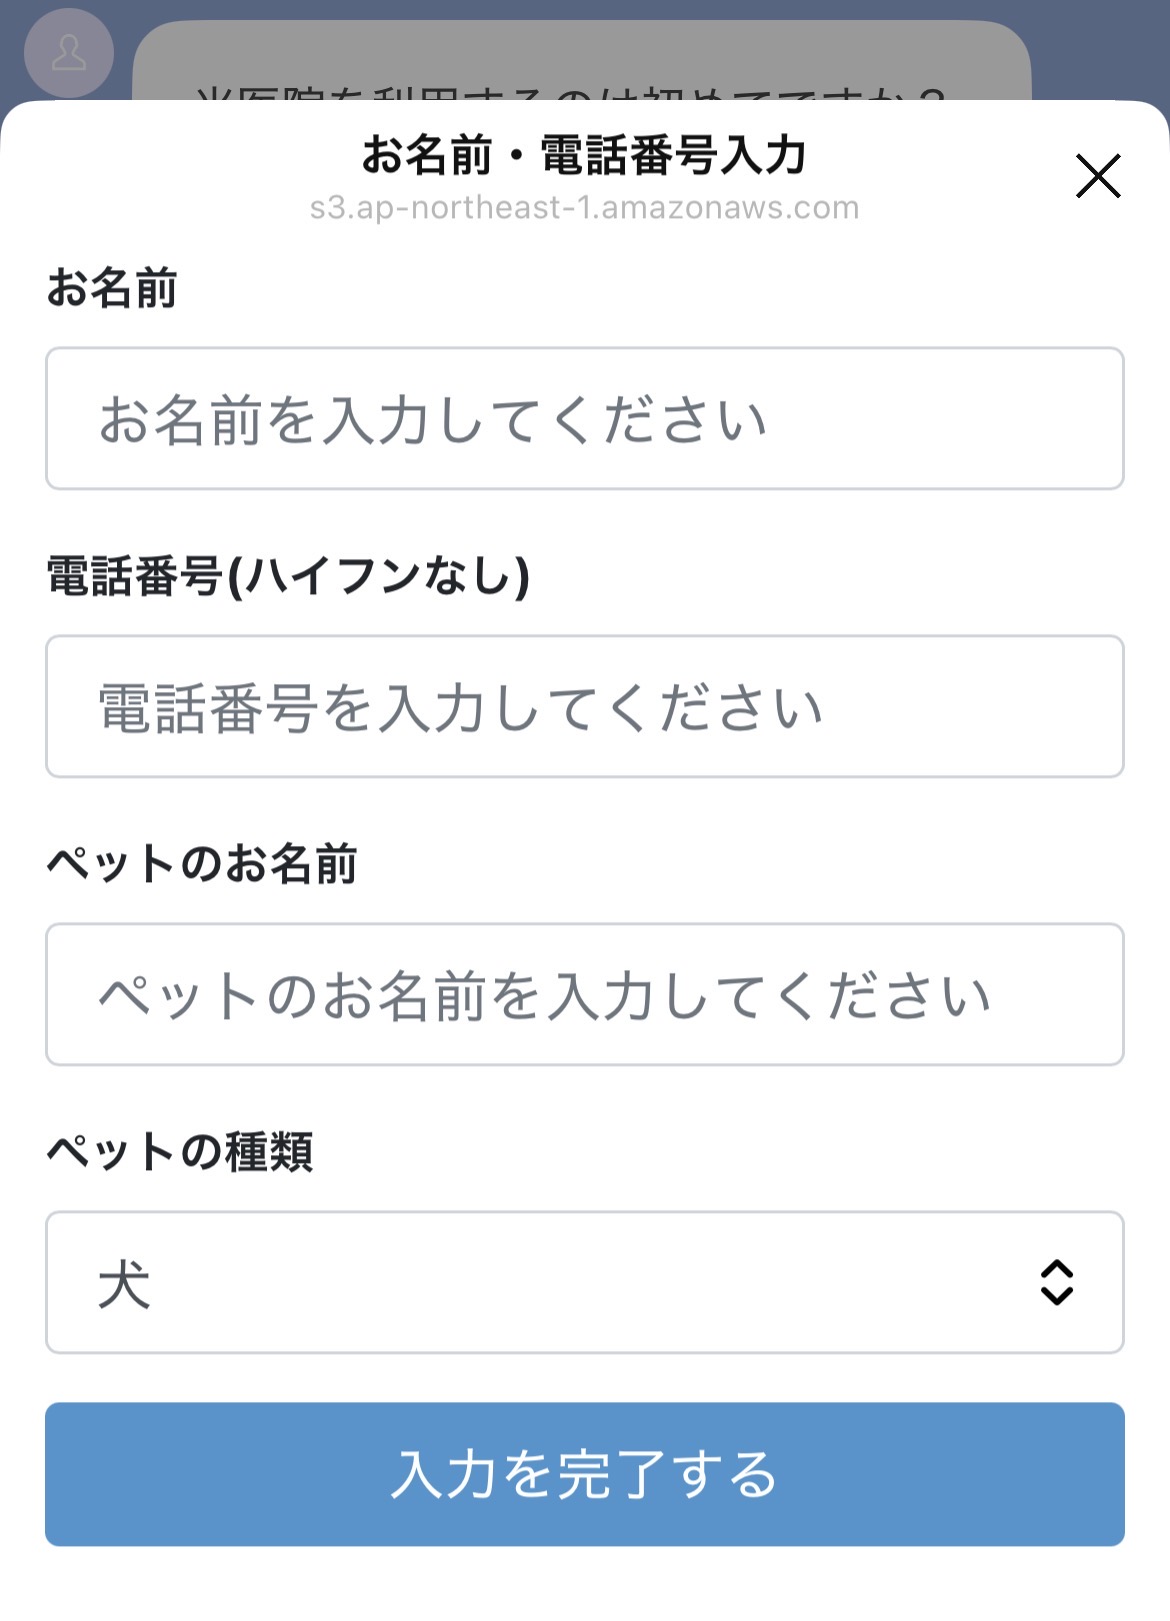1170x1621 pixels.
Task: Tap the ペットの種類 field label
Action: point(180,1152)
